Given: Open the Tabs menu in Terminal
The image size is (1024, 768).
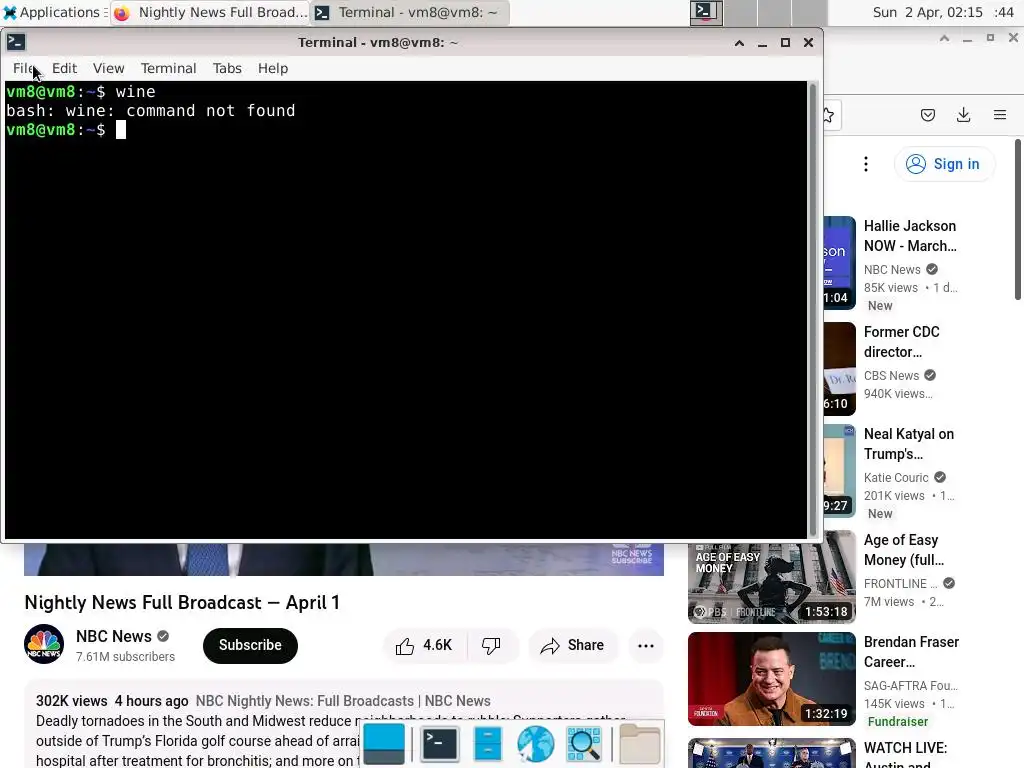Looking at the screenshot, I should click(x=227, y=68).
